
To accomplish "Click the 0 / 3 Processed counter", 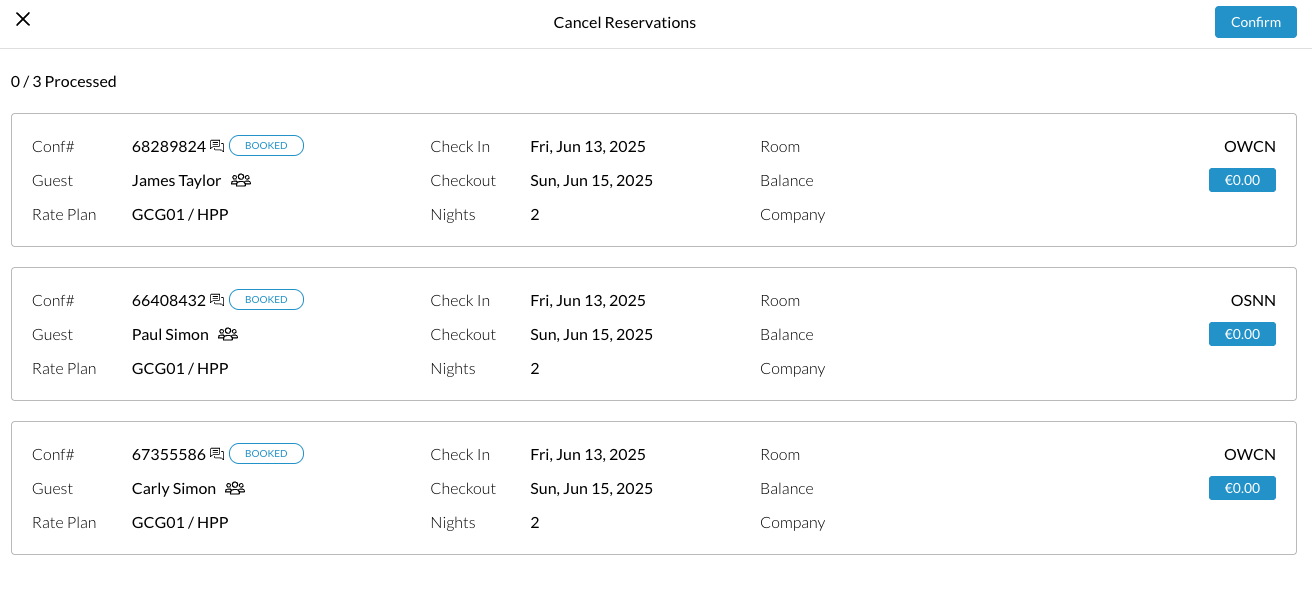I will (x=64, y=81).
